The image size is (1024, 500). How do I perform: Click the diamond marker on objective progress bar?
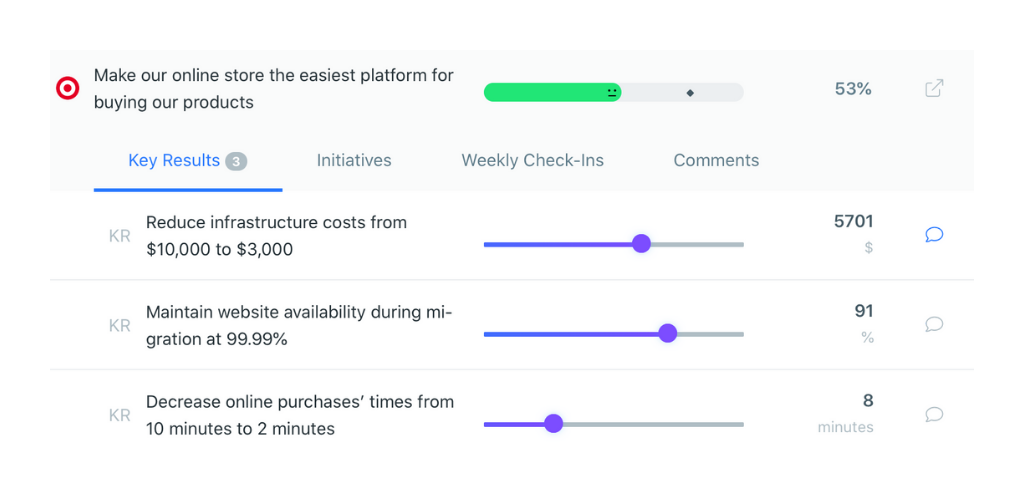[690, 93]
